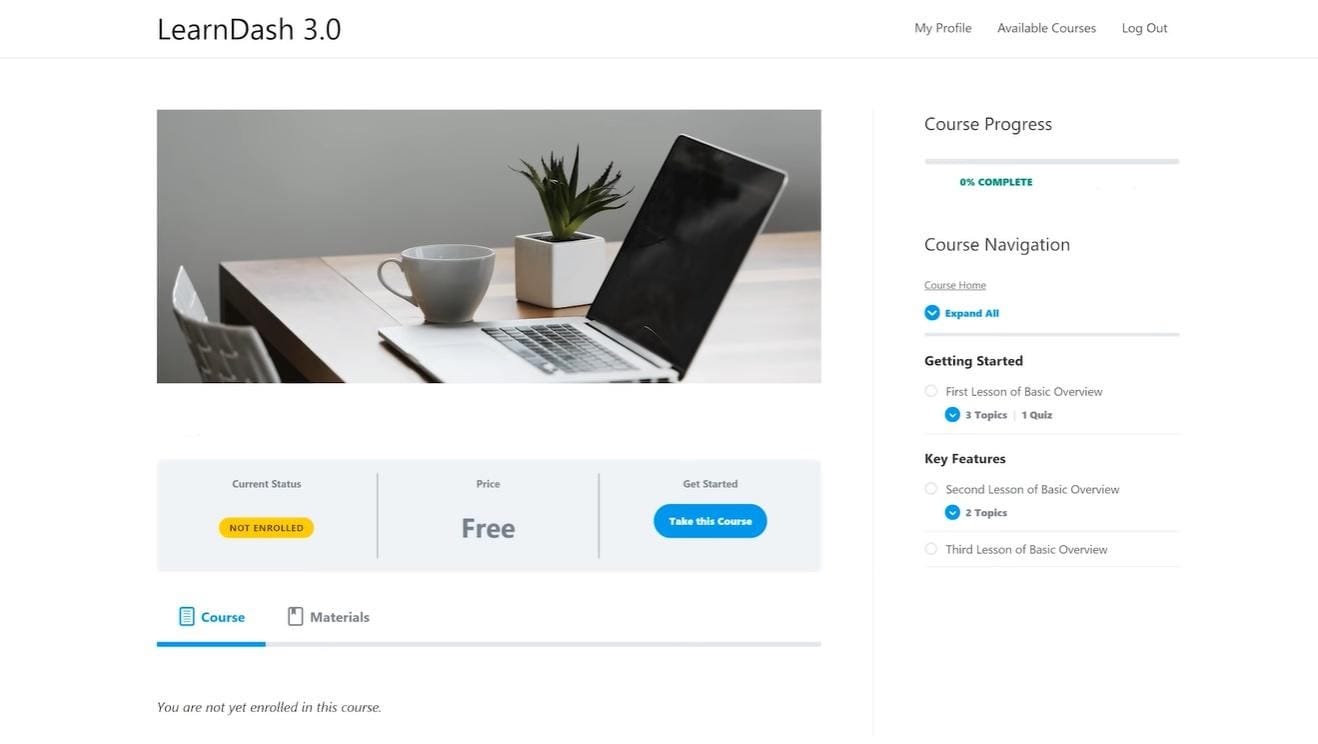Screen dimensions: 1318x744
Task: Click the chevron icon beside 3 Topics
Action: click(x=952, y=415)
